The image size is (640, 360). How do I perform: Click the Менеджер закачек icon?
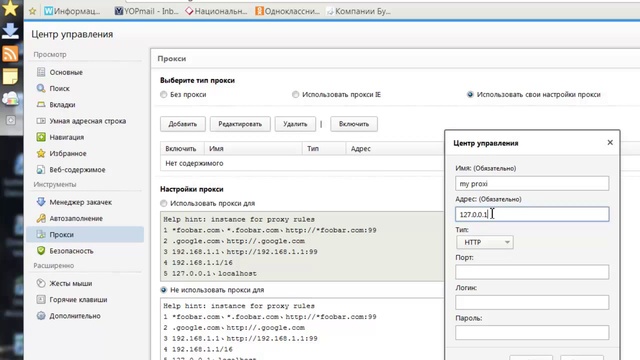click(x=41, y=202)
